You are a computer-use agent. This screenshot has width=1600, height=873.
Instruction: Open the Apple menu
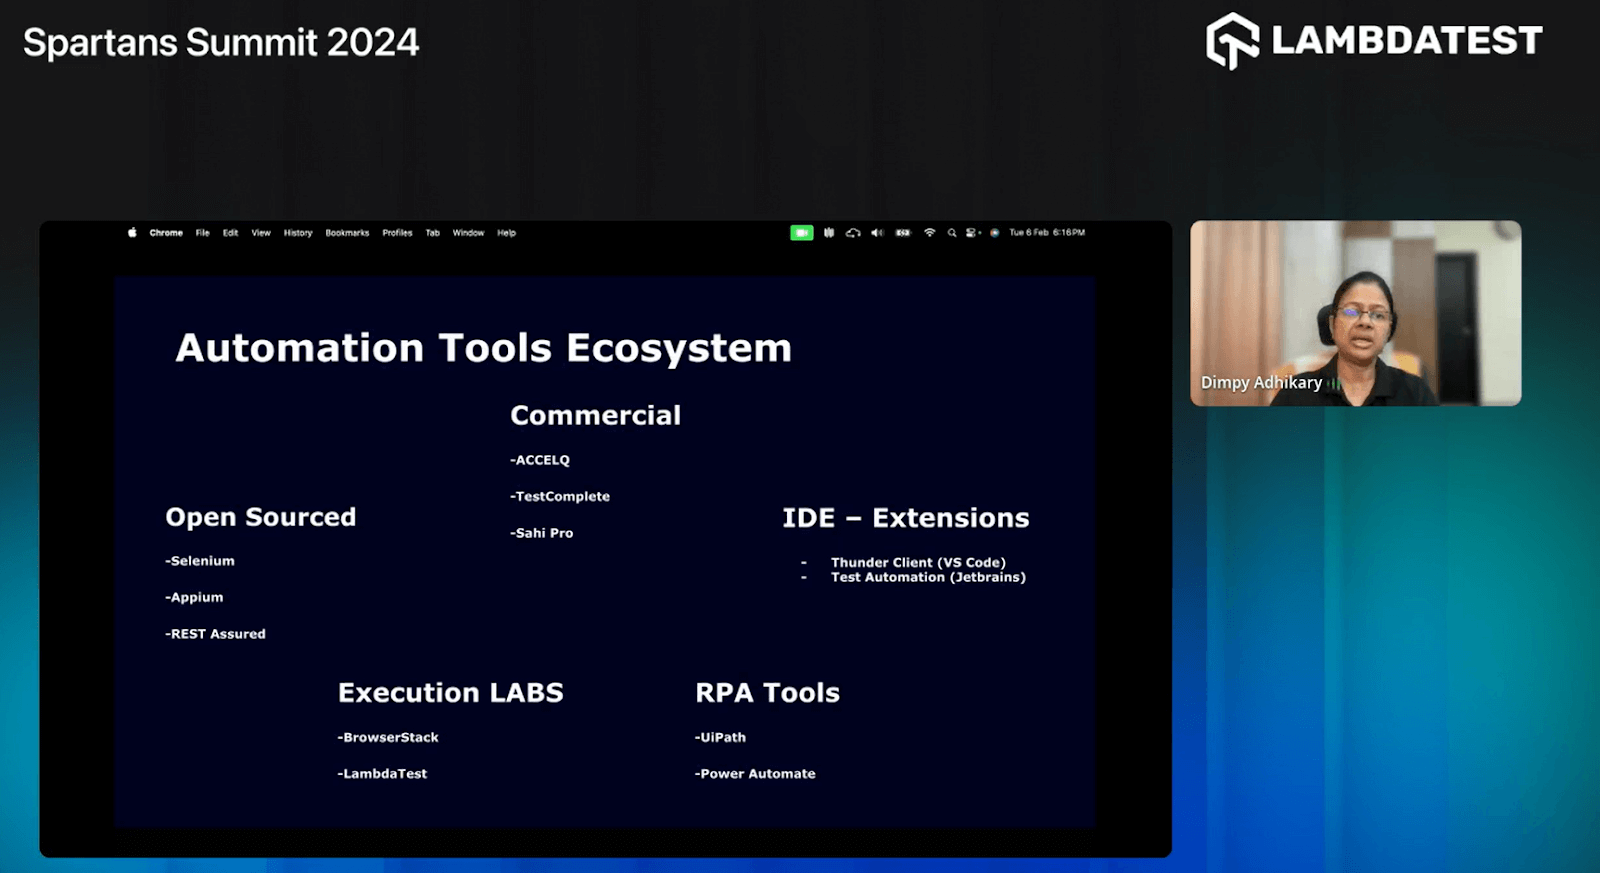tap(132, 233)
